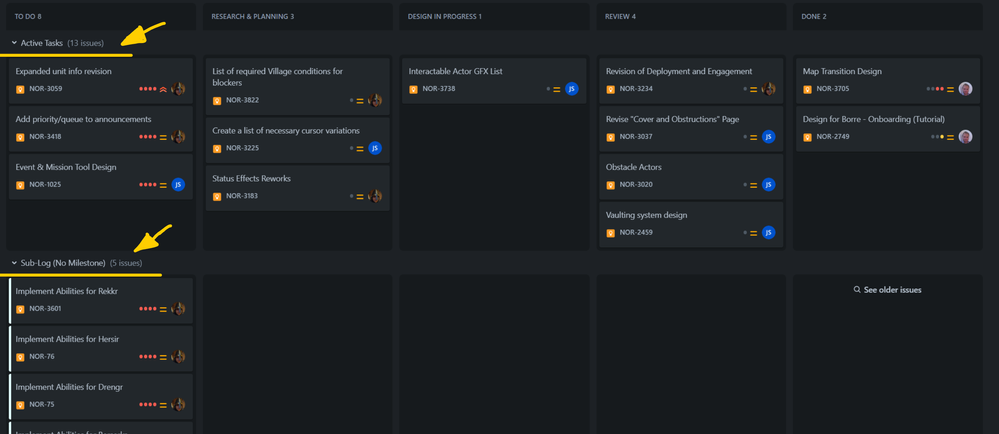Click assignee avatar on NOR-3183 card
Viewport: 999px width, 434px height.
375,196
